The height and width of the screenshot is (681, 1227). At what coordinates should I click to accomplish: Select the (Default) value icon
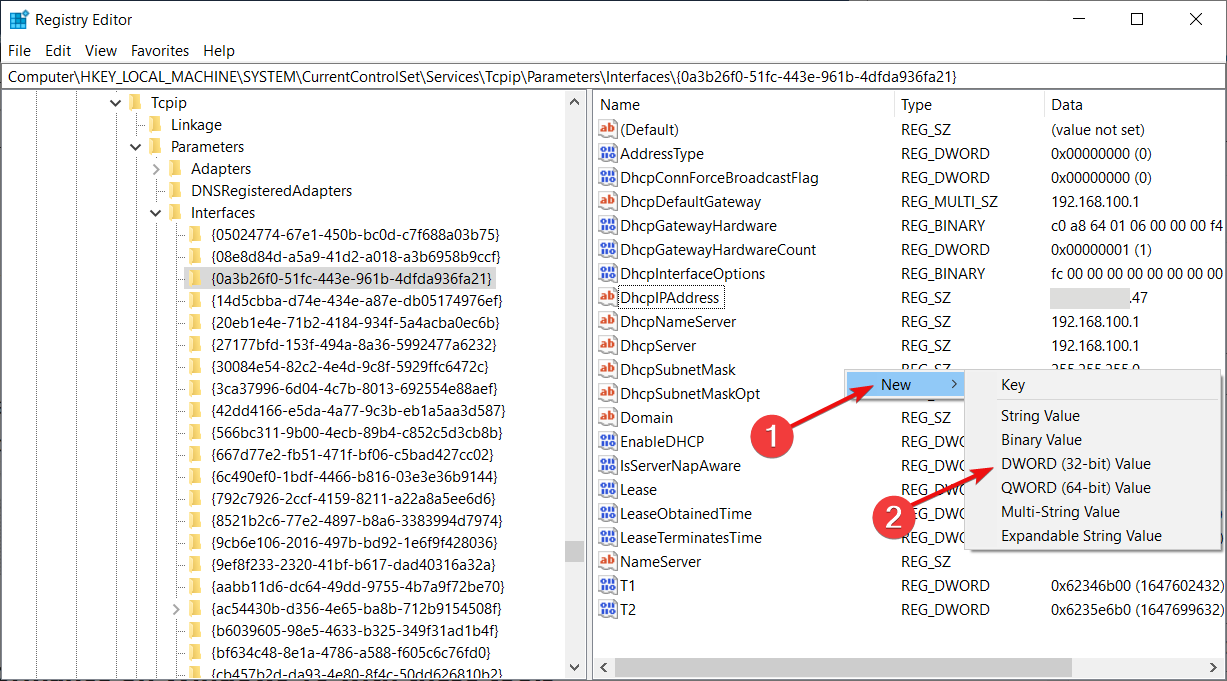[607, 129]
